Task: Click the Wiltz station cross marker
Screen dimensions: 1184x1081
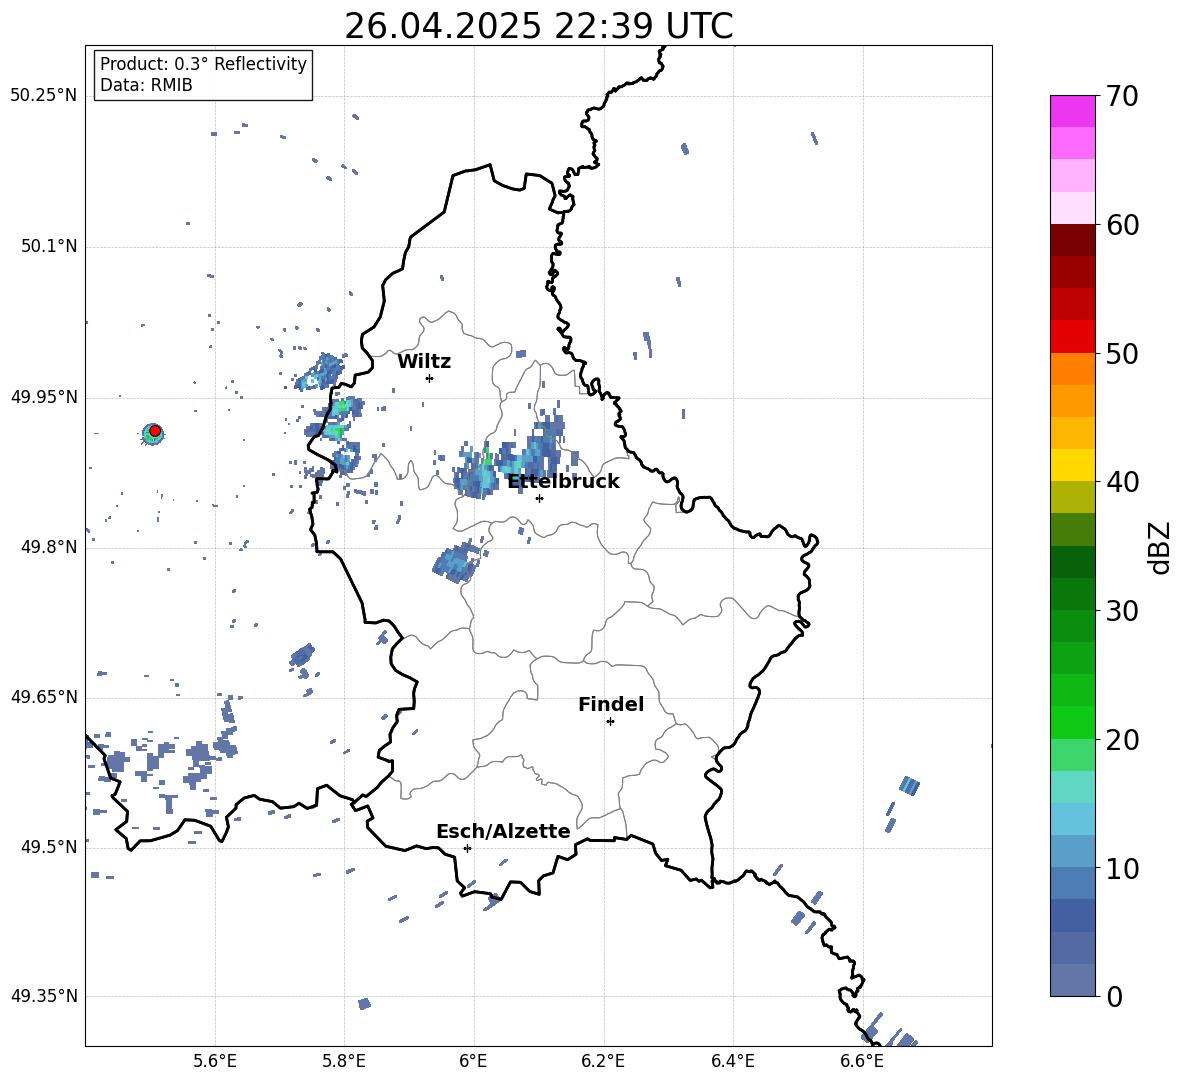Action: [430, 378]
